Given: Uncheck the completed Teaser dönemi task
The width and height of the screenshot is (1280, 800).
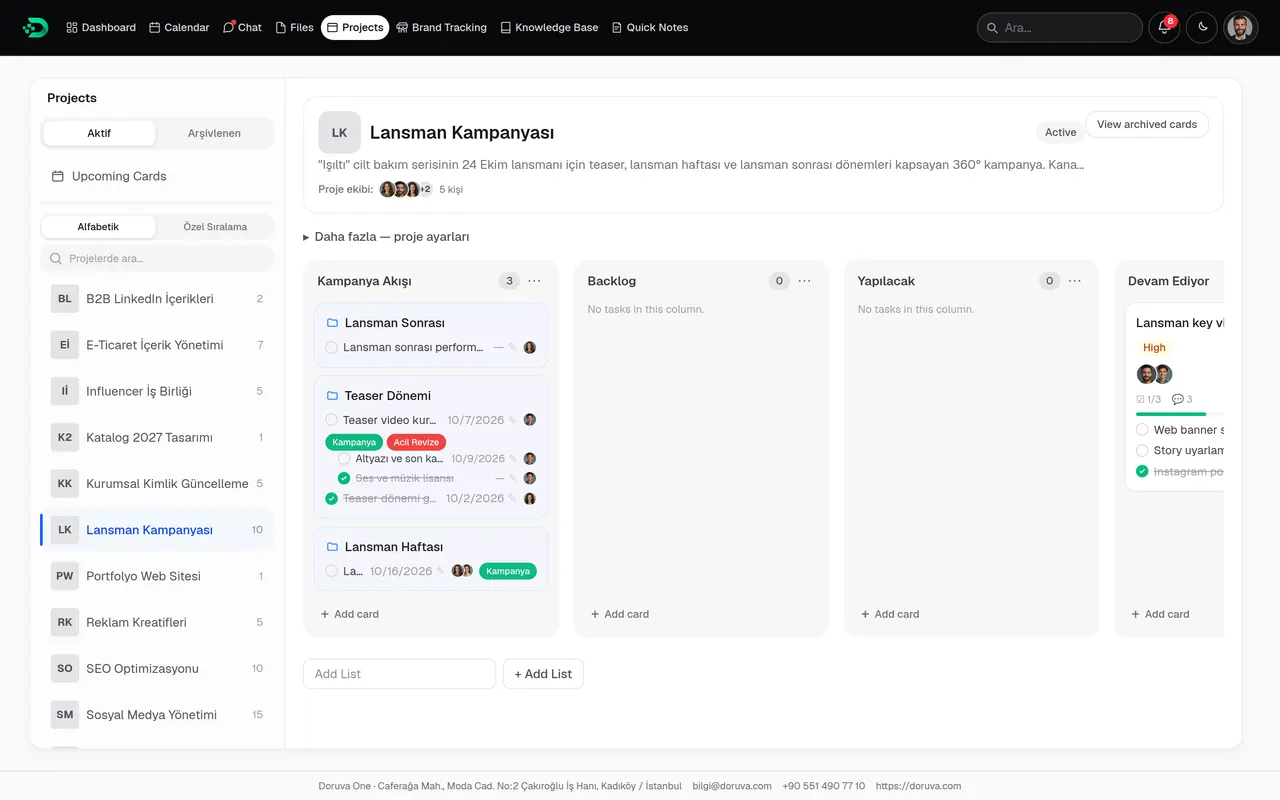Looking at the screenshot, I should (x=332, y=498).
